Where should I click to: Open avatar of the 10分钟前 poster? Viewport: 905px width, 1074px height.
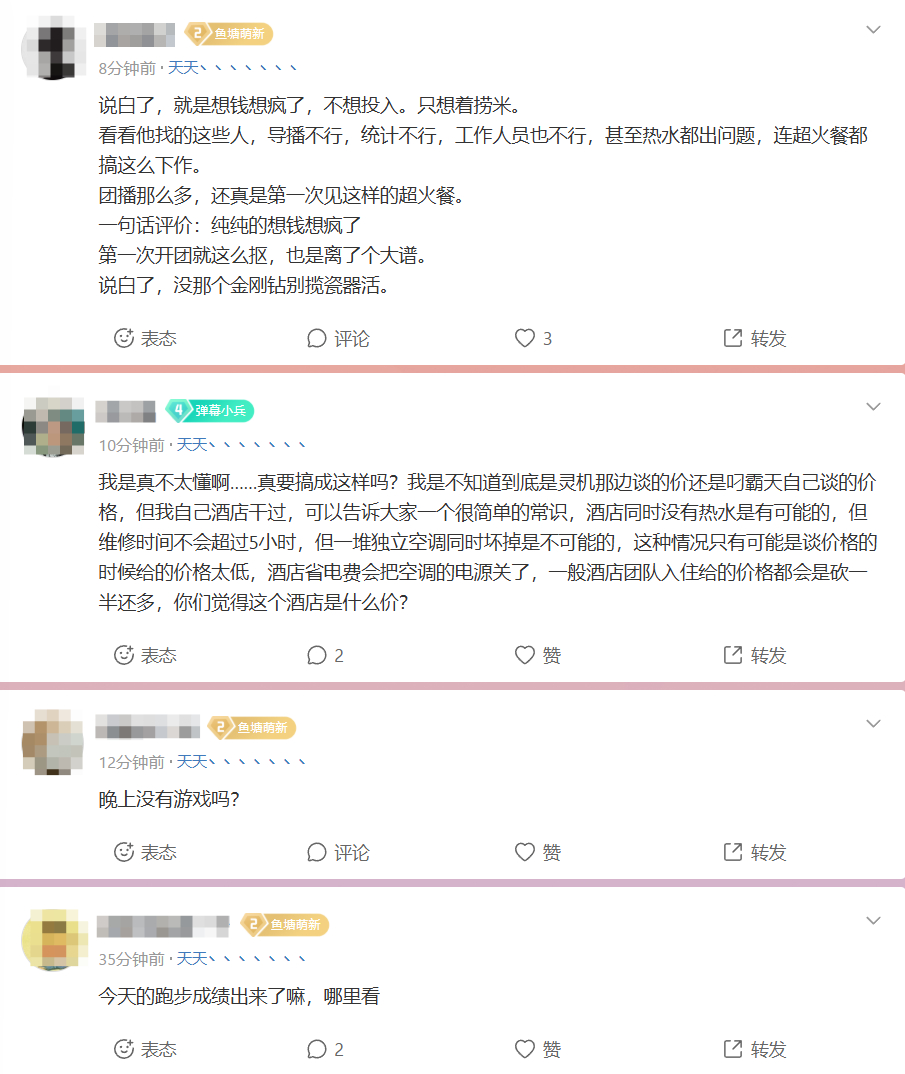pos(53,426)
